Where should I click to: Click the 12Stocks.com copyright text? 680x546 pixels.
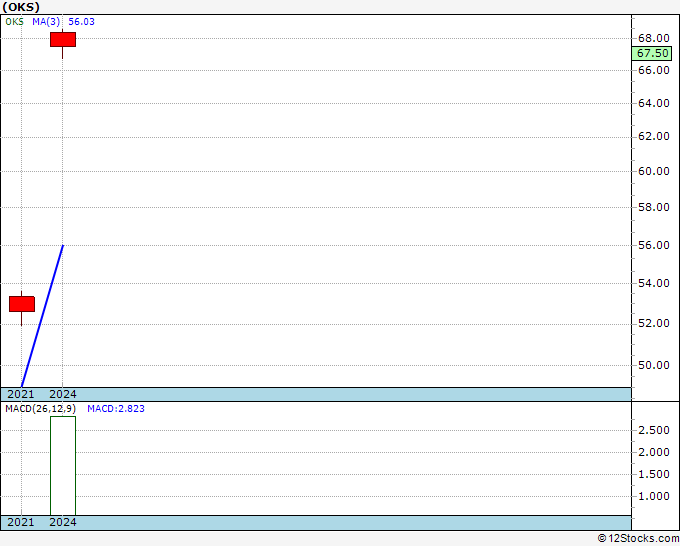click(x=638, y=538)
